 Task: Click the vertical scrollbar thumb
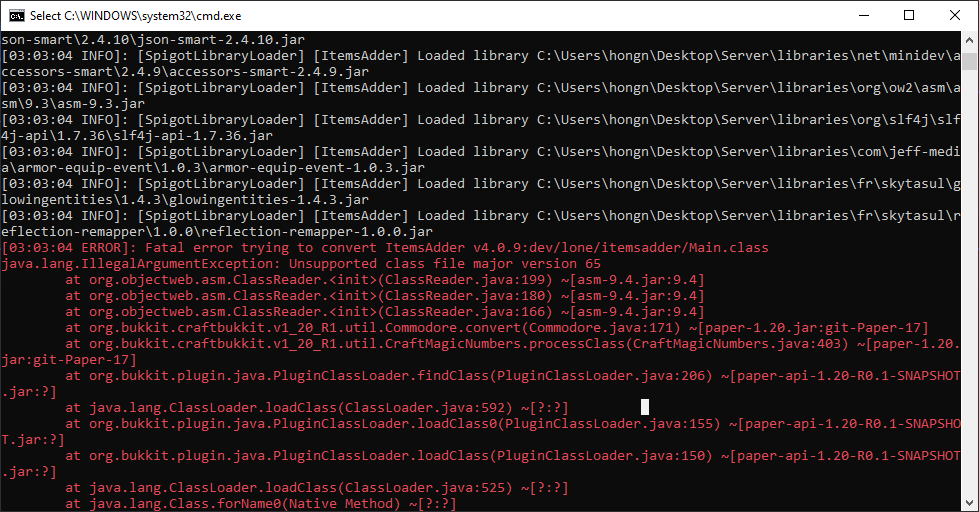pyautogui.click(x=969, y=61)
